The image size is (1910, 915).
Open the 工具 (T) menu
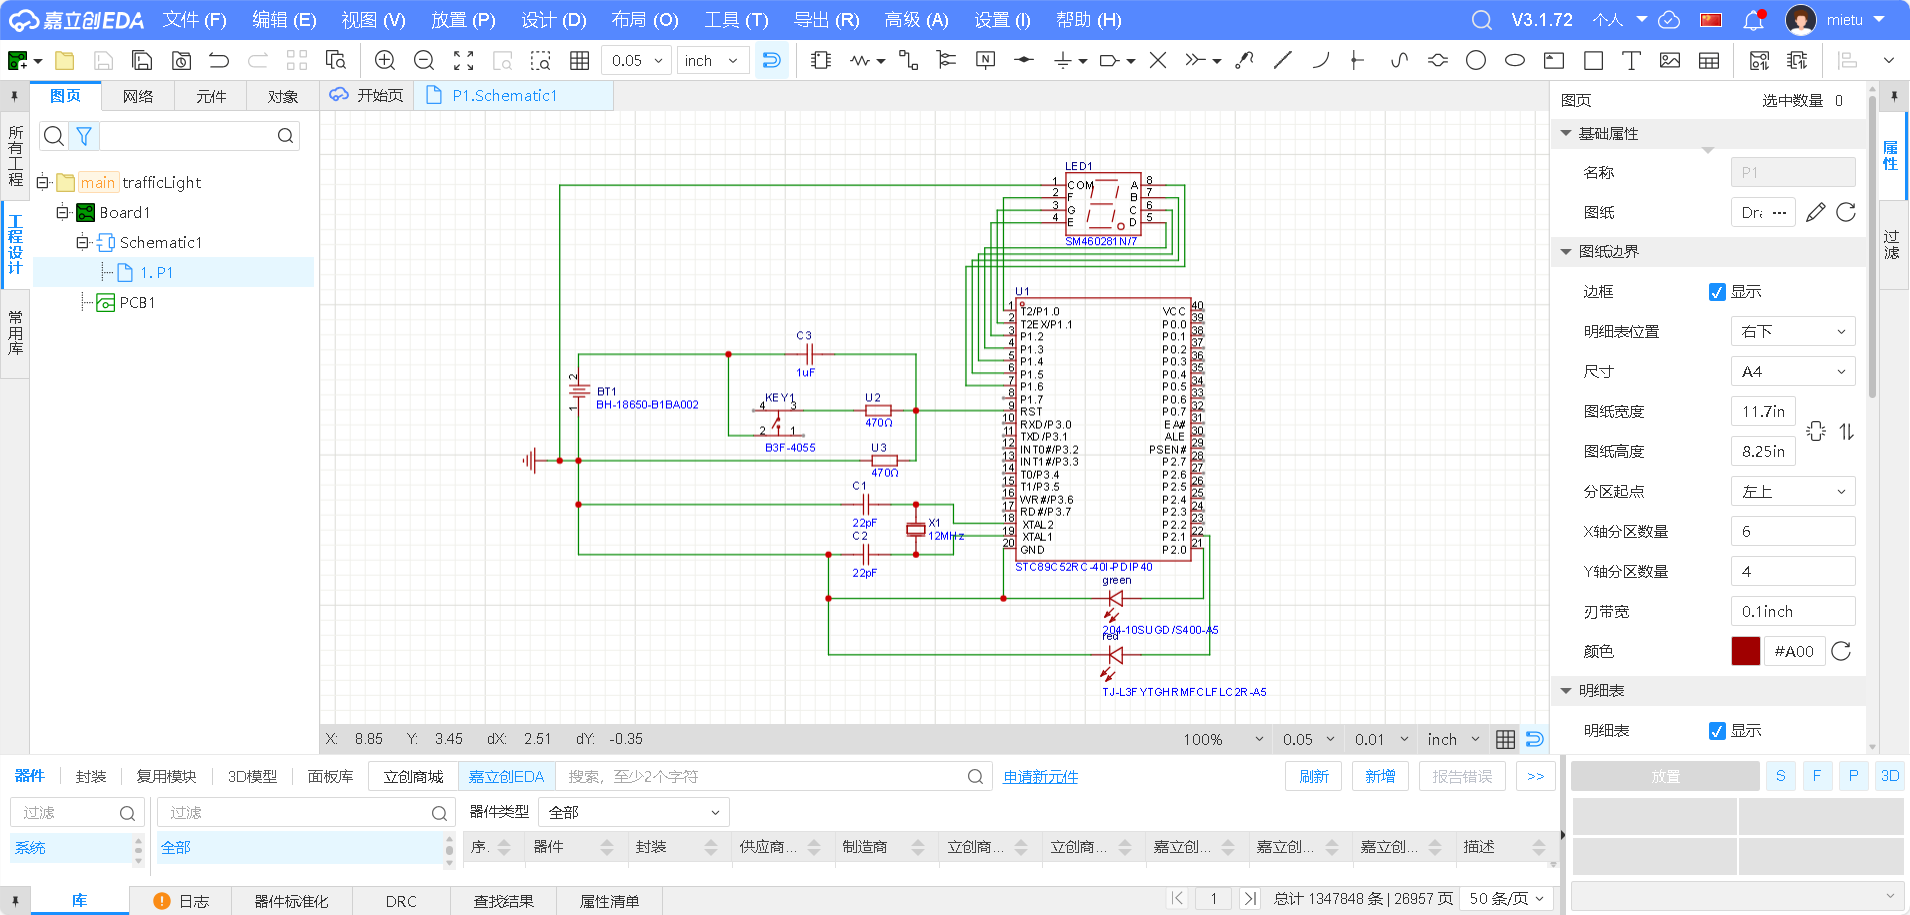click(736, 20)
